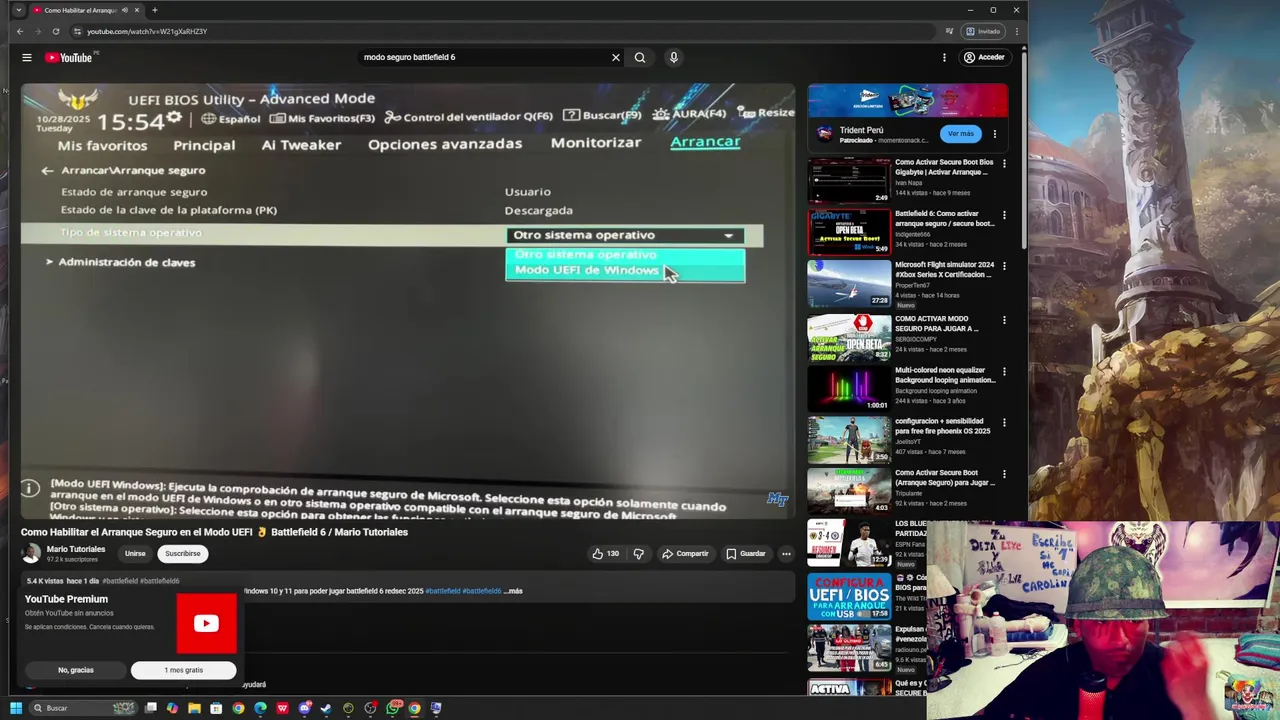The height and width of the screenshot is (720, 1280).
Task: Open more actions menu below the video
Action: (x=786, y=553)
